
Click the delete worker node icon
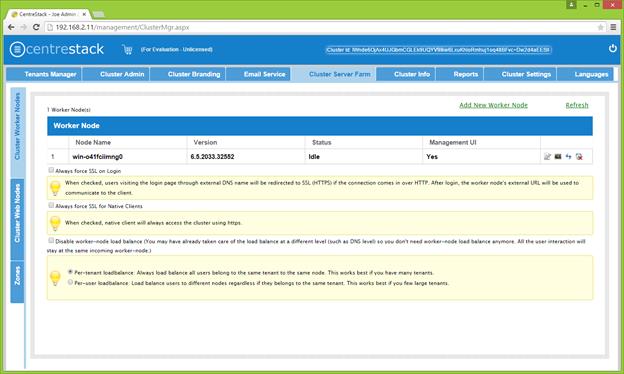pos(579,156)
